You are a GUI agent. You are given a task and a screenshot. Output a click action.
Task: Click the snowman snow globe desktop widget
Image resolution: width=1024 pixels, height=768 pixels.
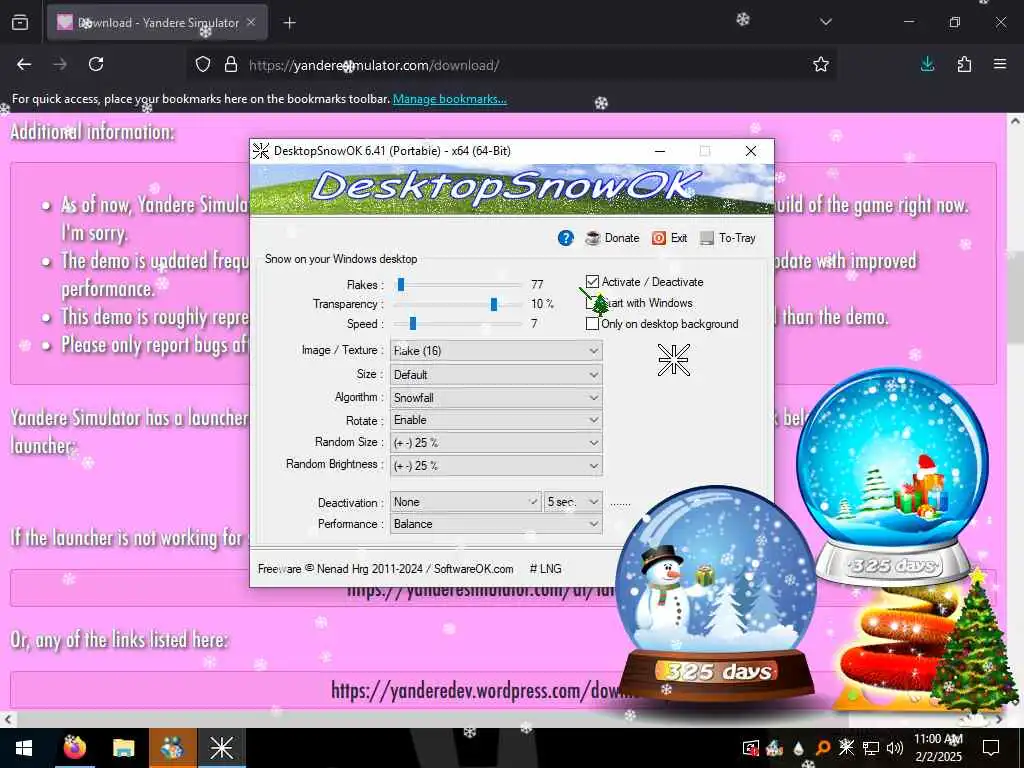click(715, 594)
